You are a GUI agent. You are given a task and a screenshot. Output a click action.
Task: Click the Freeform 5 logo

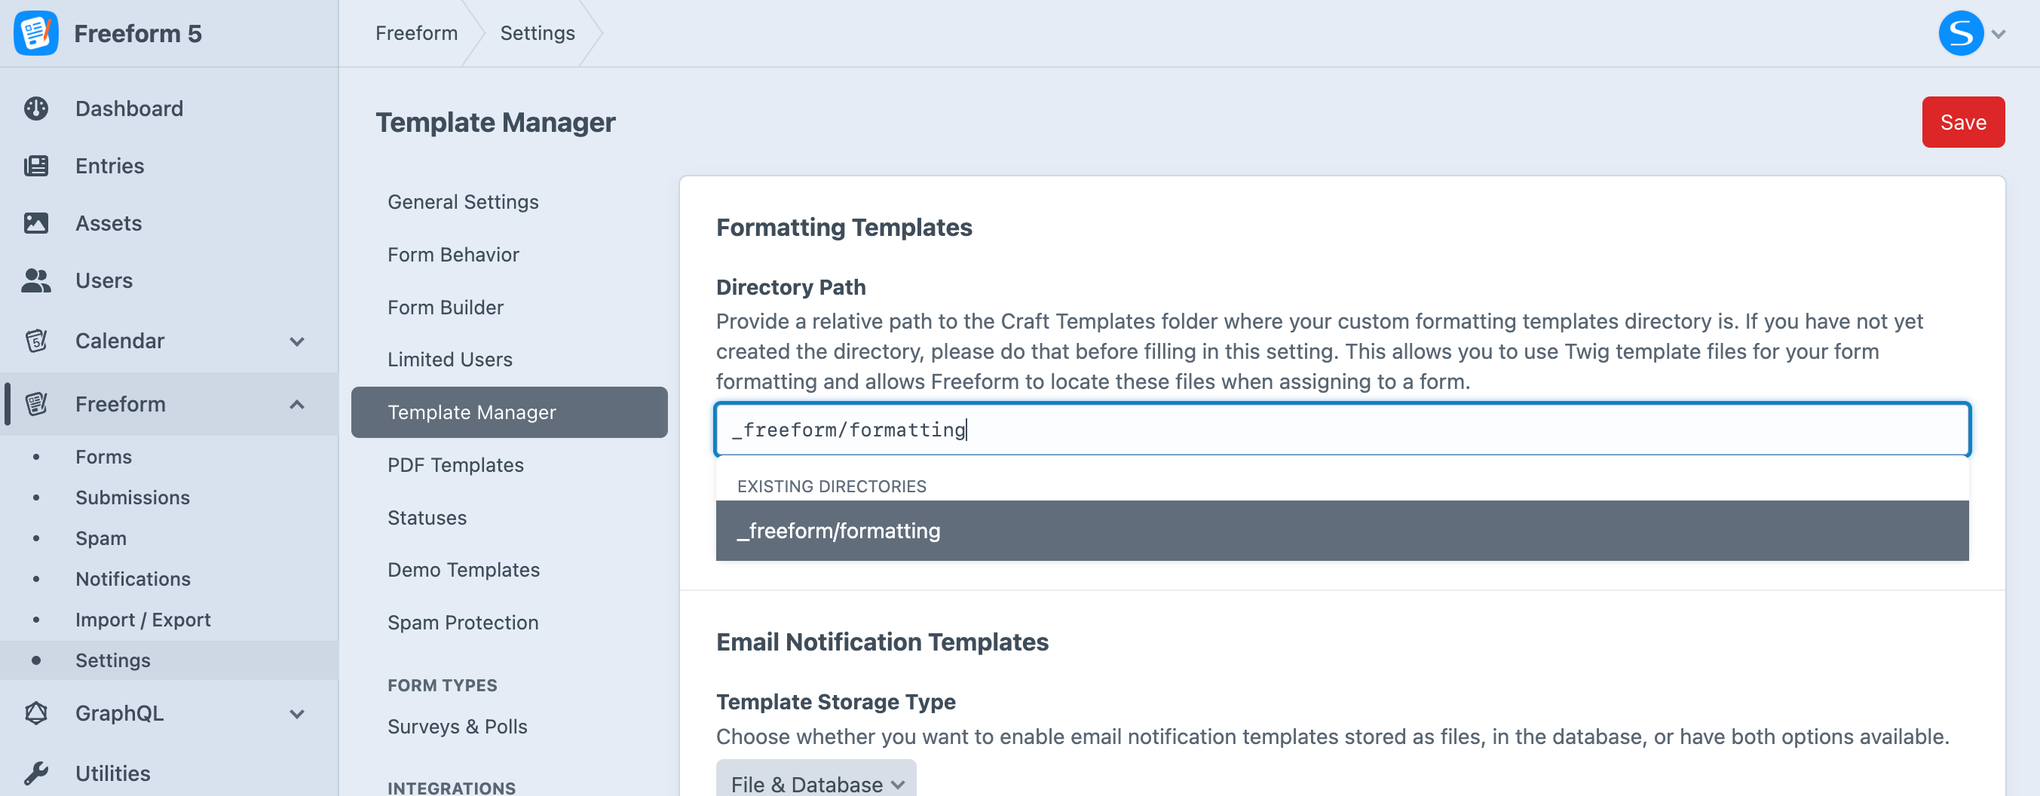pyautogui.click(x=36, y=32)
